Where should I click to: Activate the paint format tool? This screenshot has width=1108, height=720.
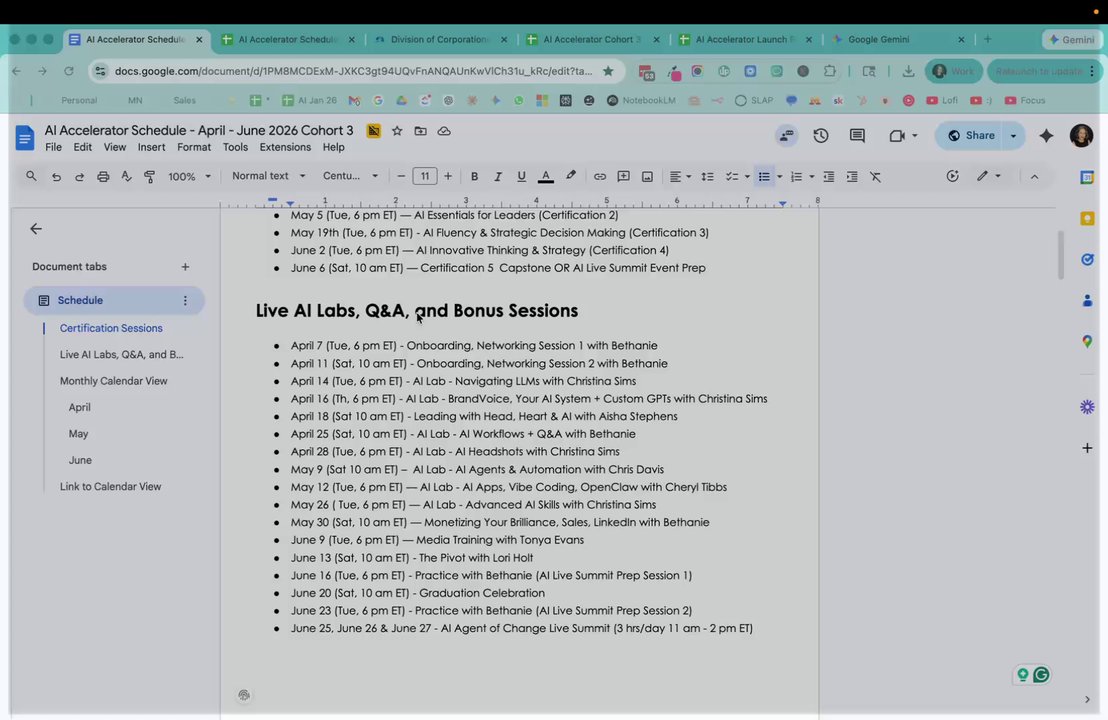click(x=149, y=177)
